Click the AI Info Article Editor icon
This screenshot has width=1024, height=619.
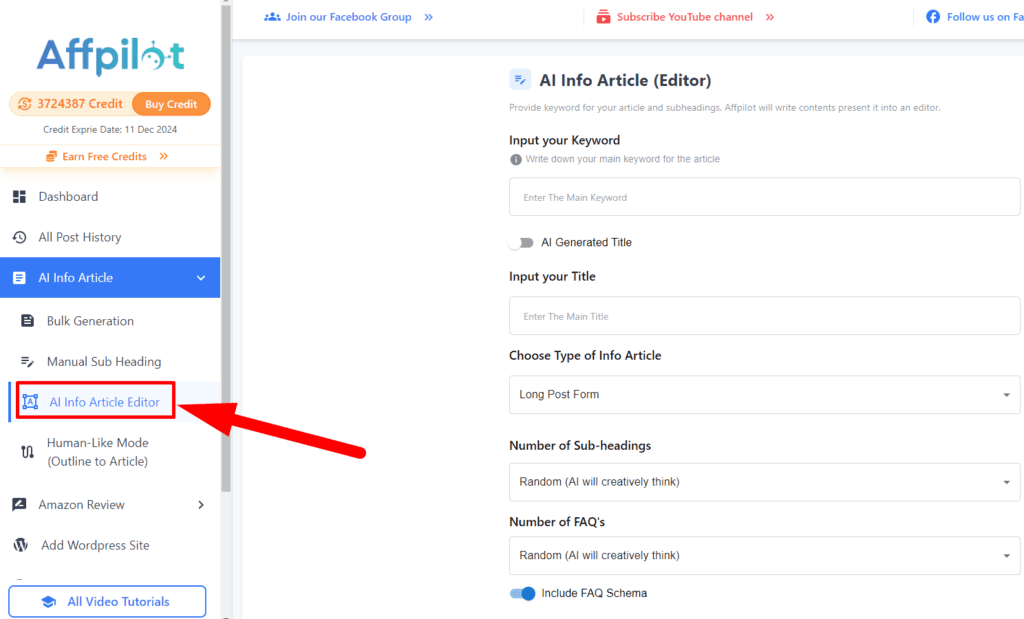coord(30,402)
